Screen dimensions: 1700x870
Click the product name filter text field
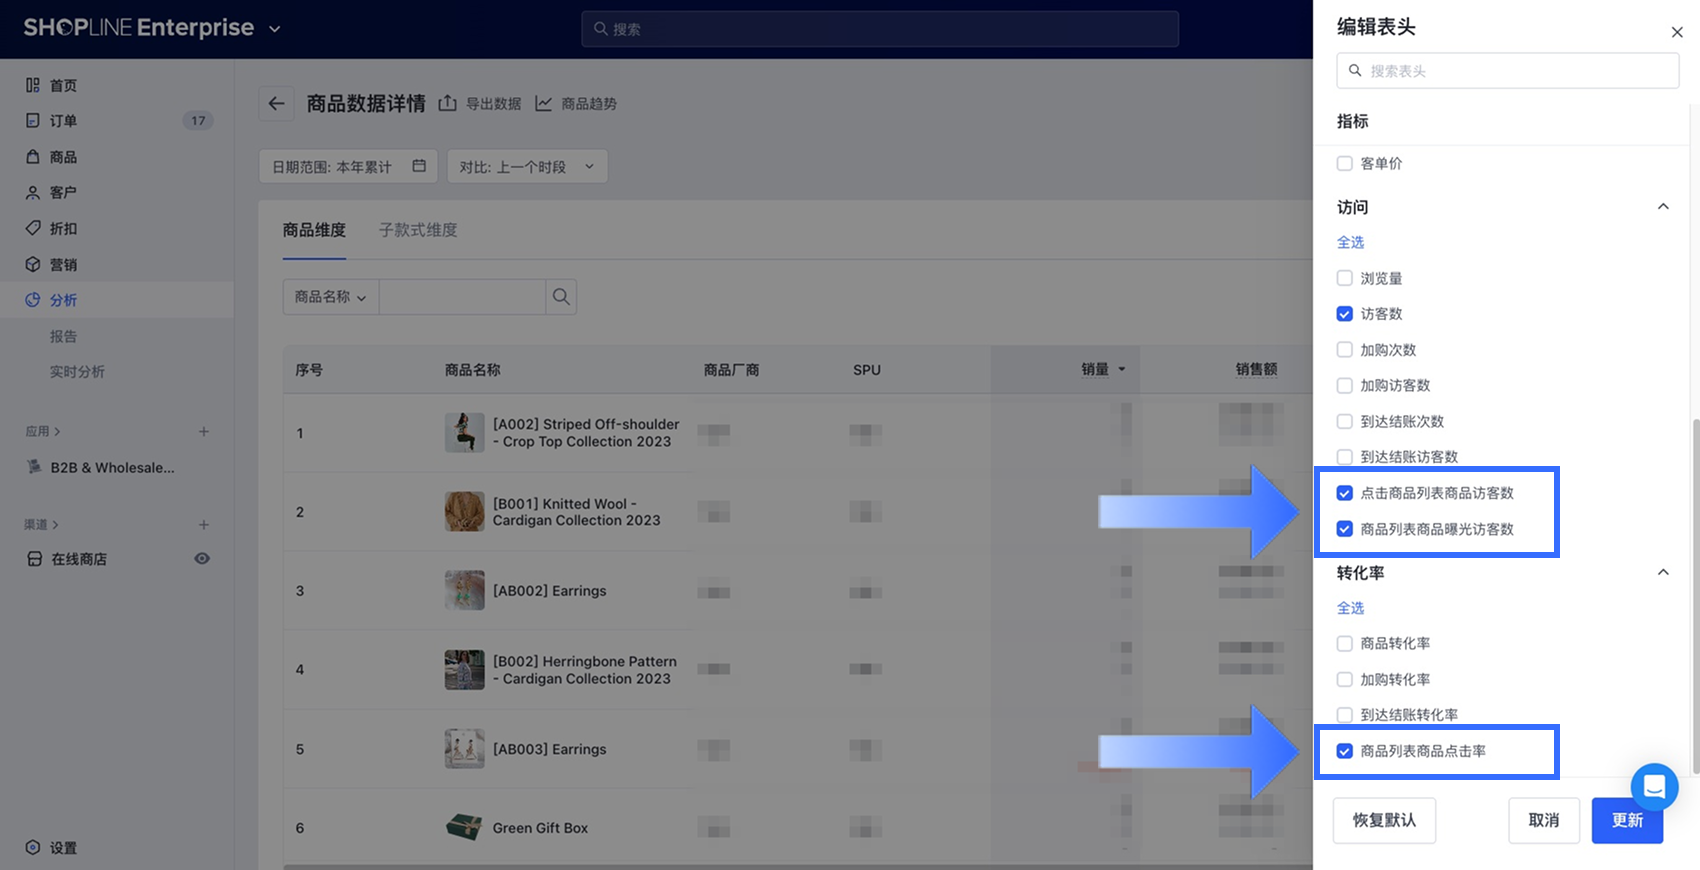coord(462,297)
